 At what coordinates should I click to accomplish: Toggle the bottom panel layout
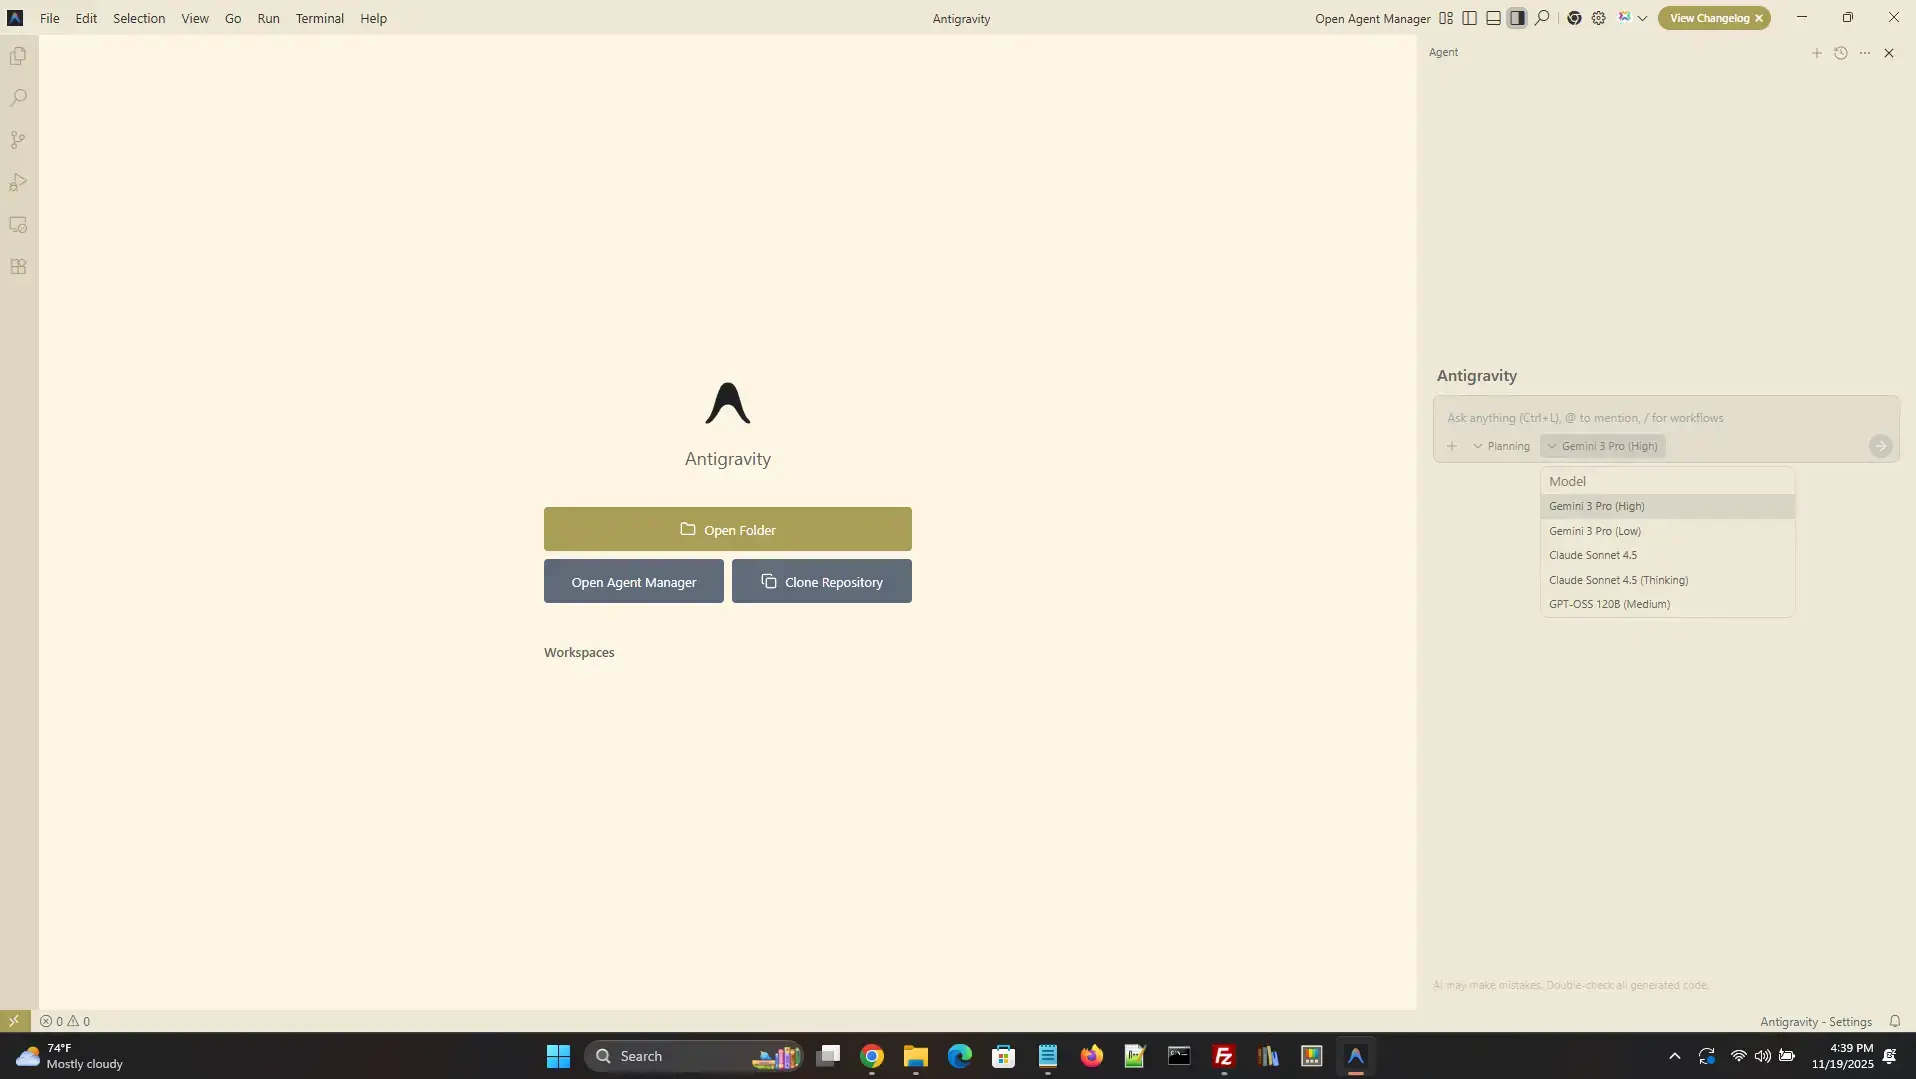(1493, 18)
